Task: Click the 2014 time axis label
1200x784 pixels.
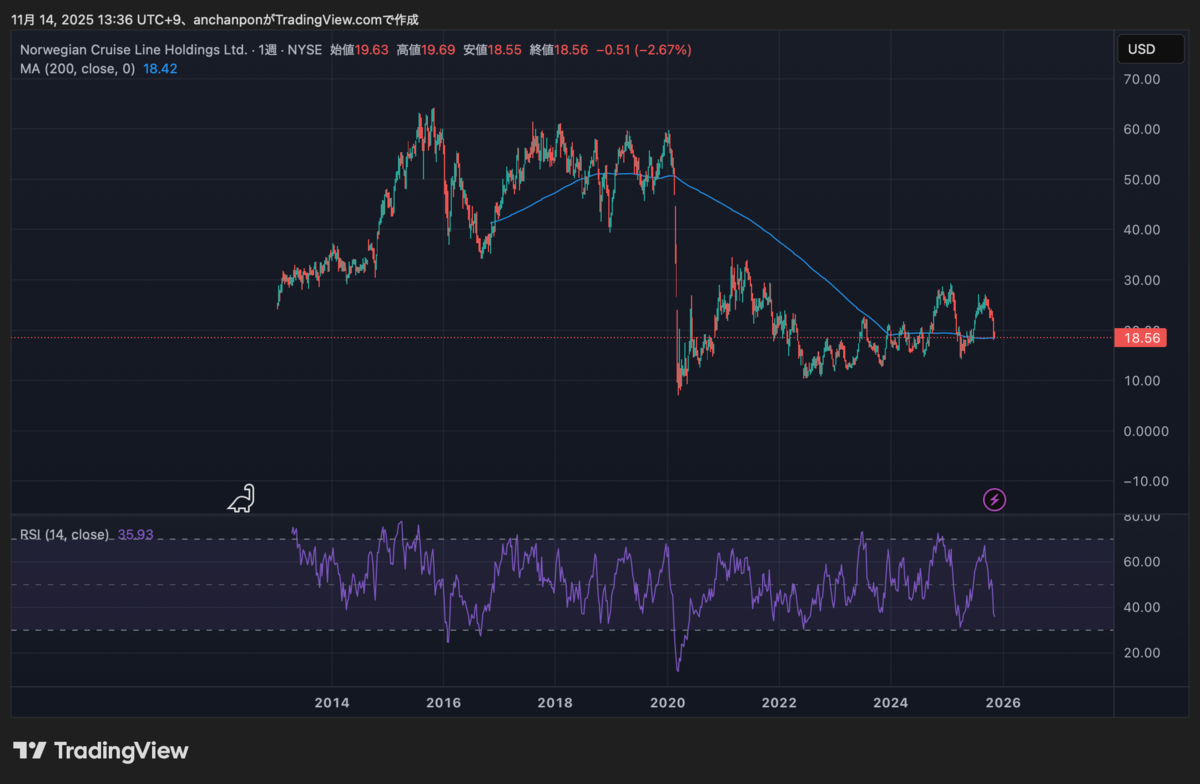Action: click(x=331, y=702)
